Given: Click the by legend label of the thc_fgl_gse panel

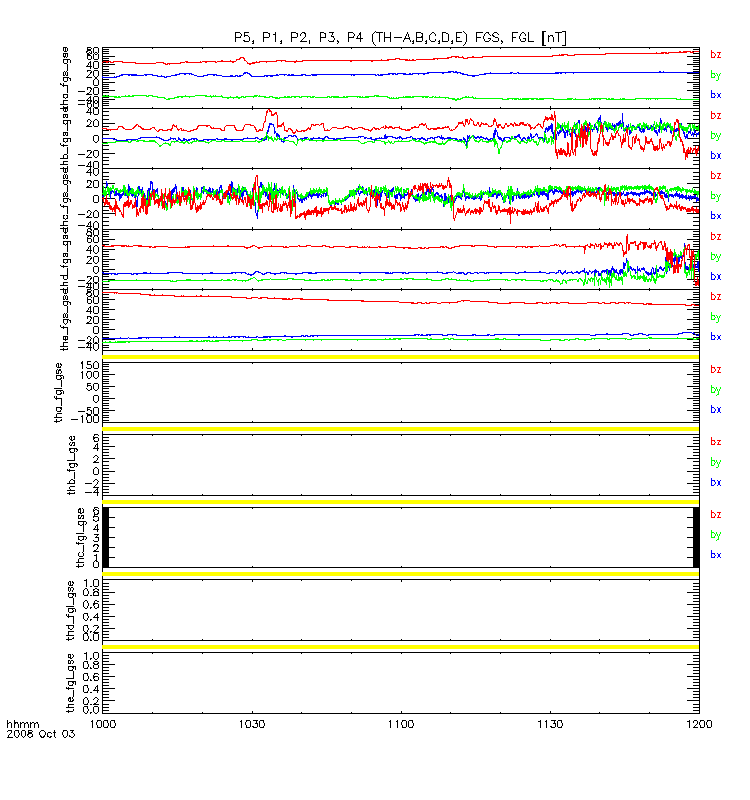Looking at the screenshot, I should (x=715, y=535).
